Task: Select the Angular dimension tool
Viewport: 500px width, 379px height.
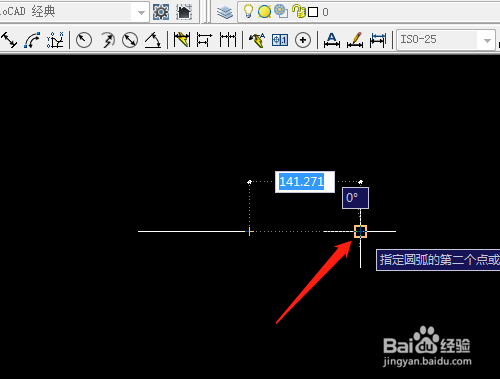Action: [153, 40]
